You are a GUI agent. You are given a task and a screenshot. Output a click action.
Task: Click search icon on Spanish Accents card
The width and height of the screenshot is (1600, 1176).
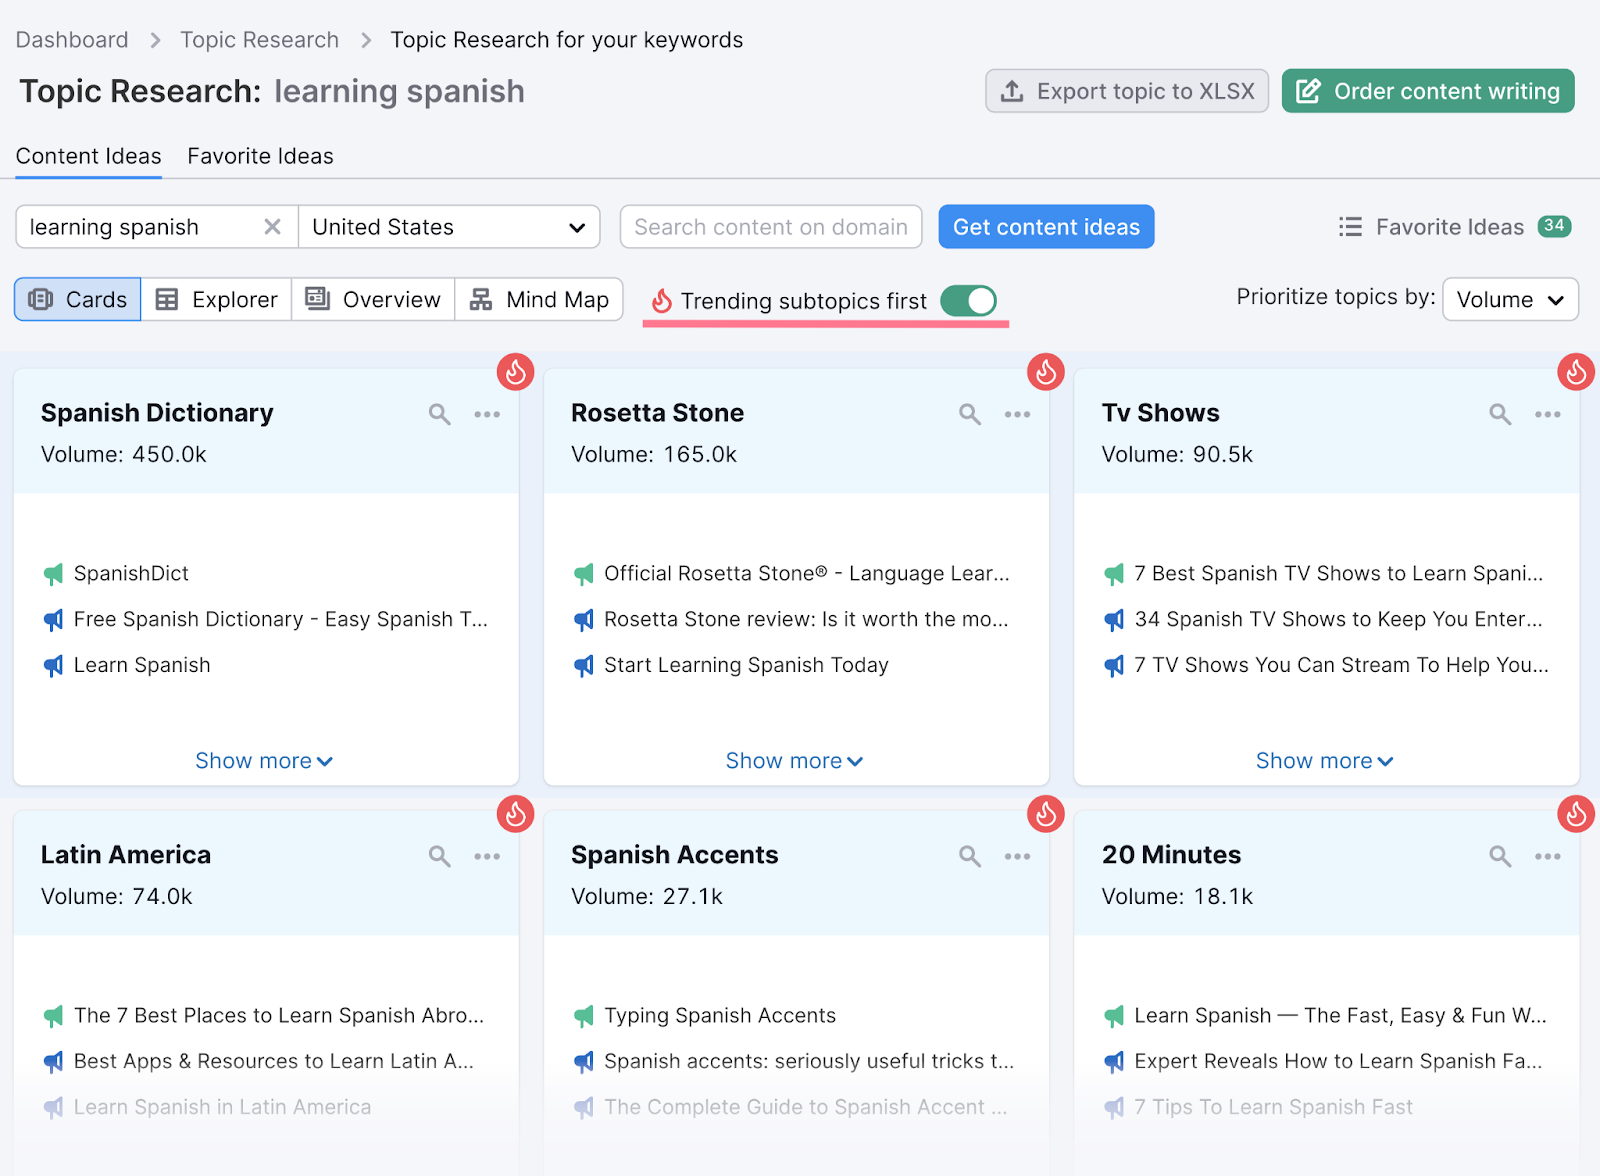pyautogui.click(x=969, y=856)
